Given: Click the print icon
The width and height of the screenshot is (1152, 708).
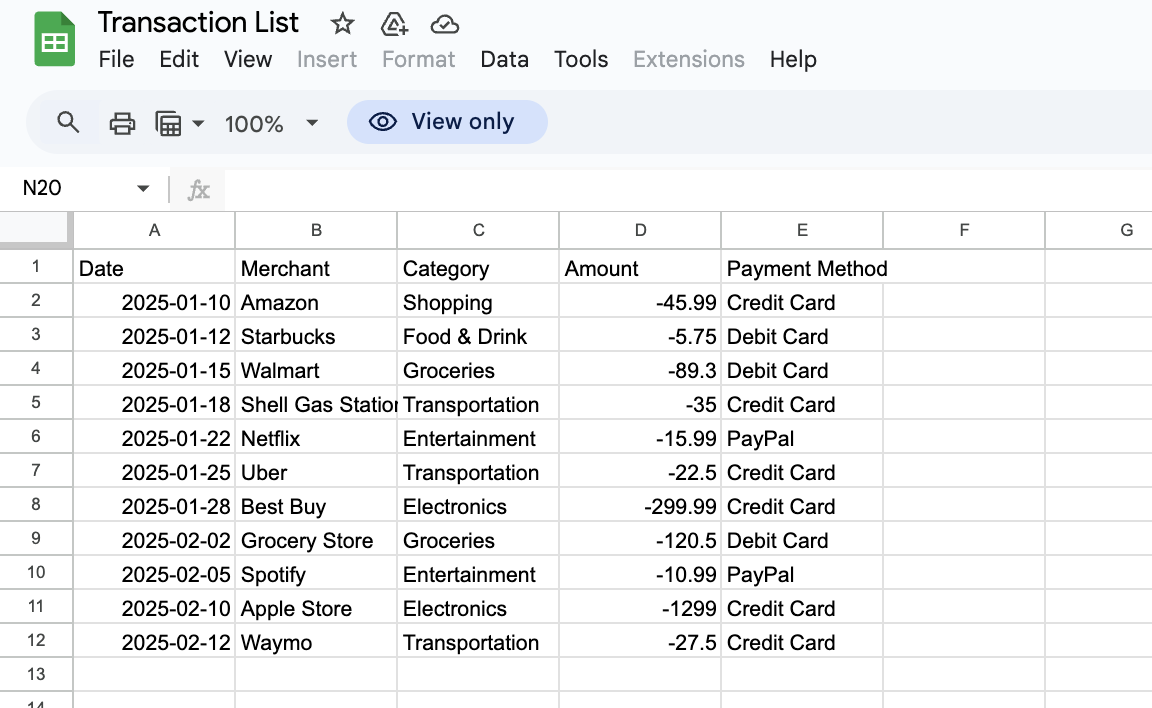Looking at the screenshot, I should [x=122, y=123].
